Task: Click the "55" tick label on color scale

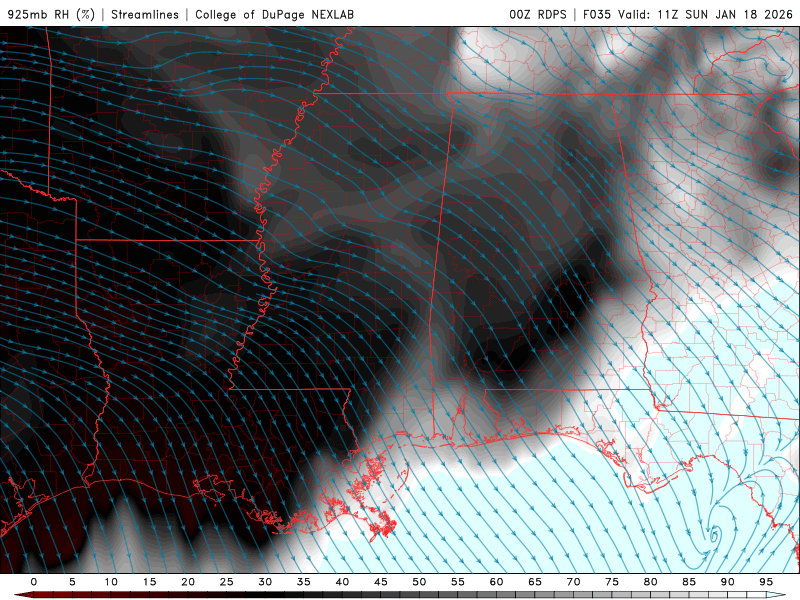Action: click(x=458, y=582)
